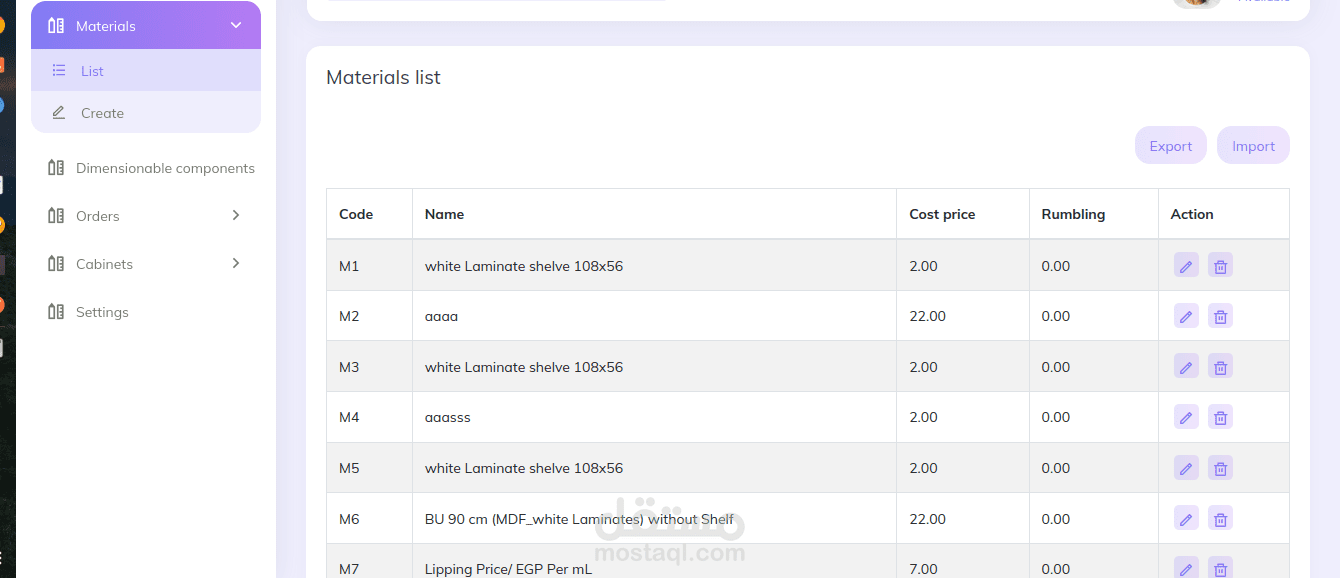
Task: Click the Dimensionable components icon
Action: (56, 168)
